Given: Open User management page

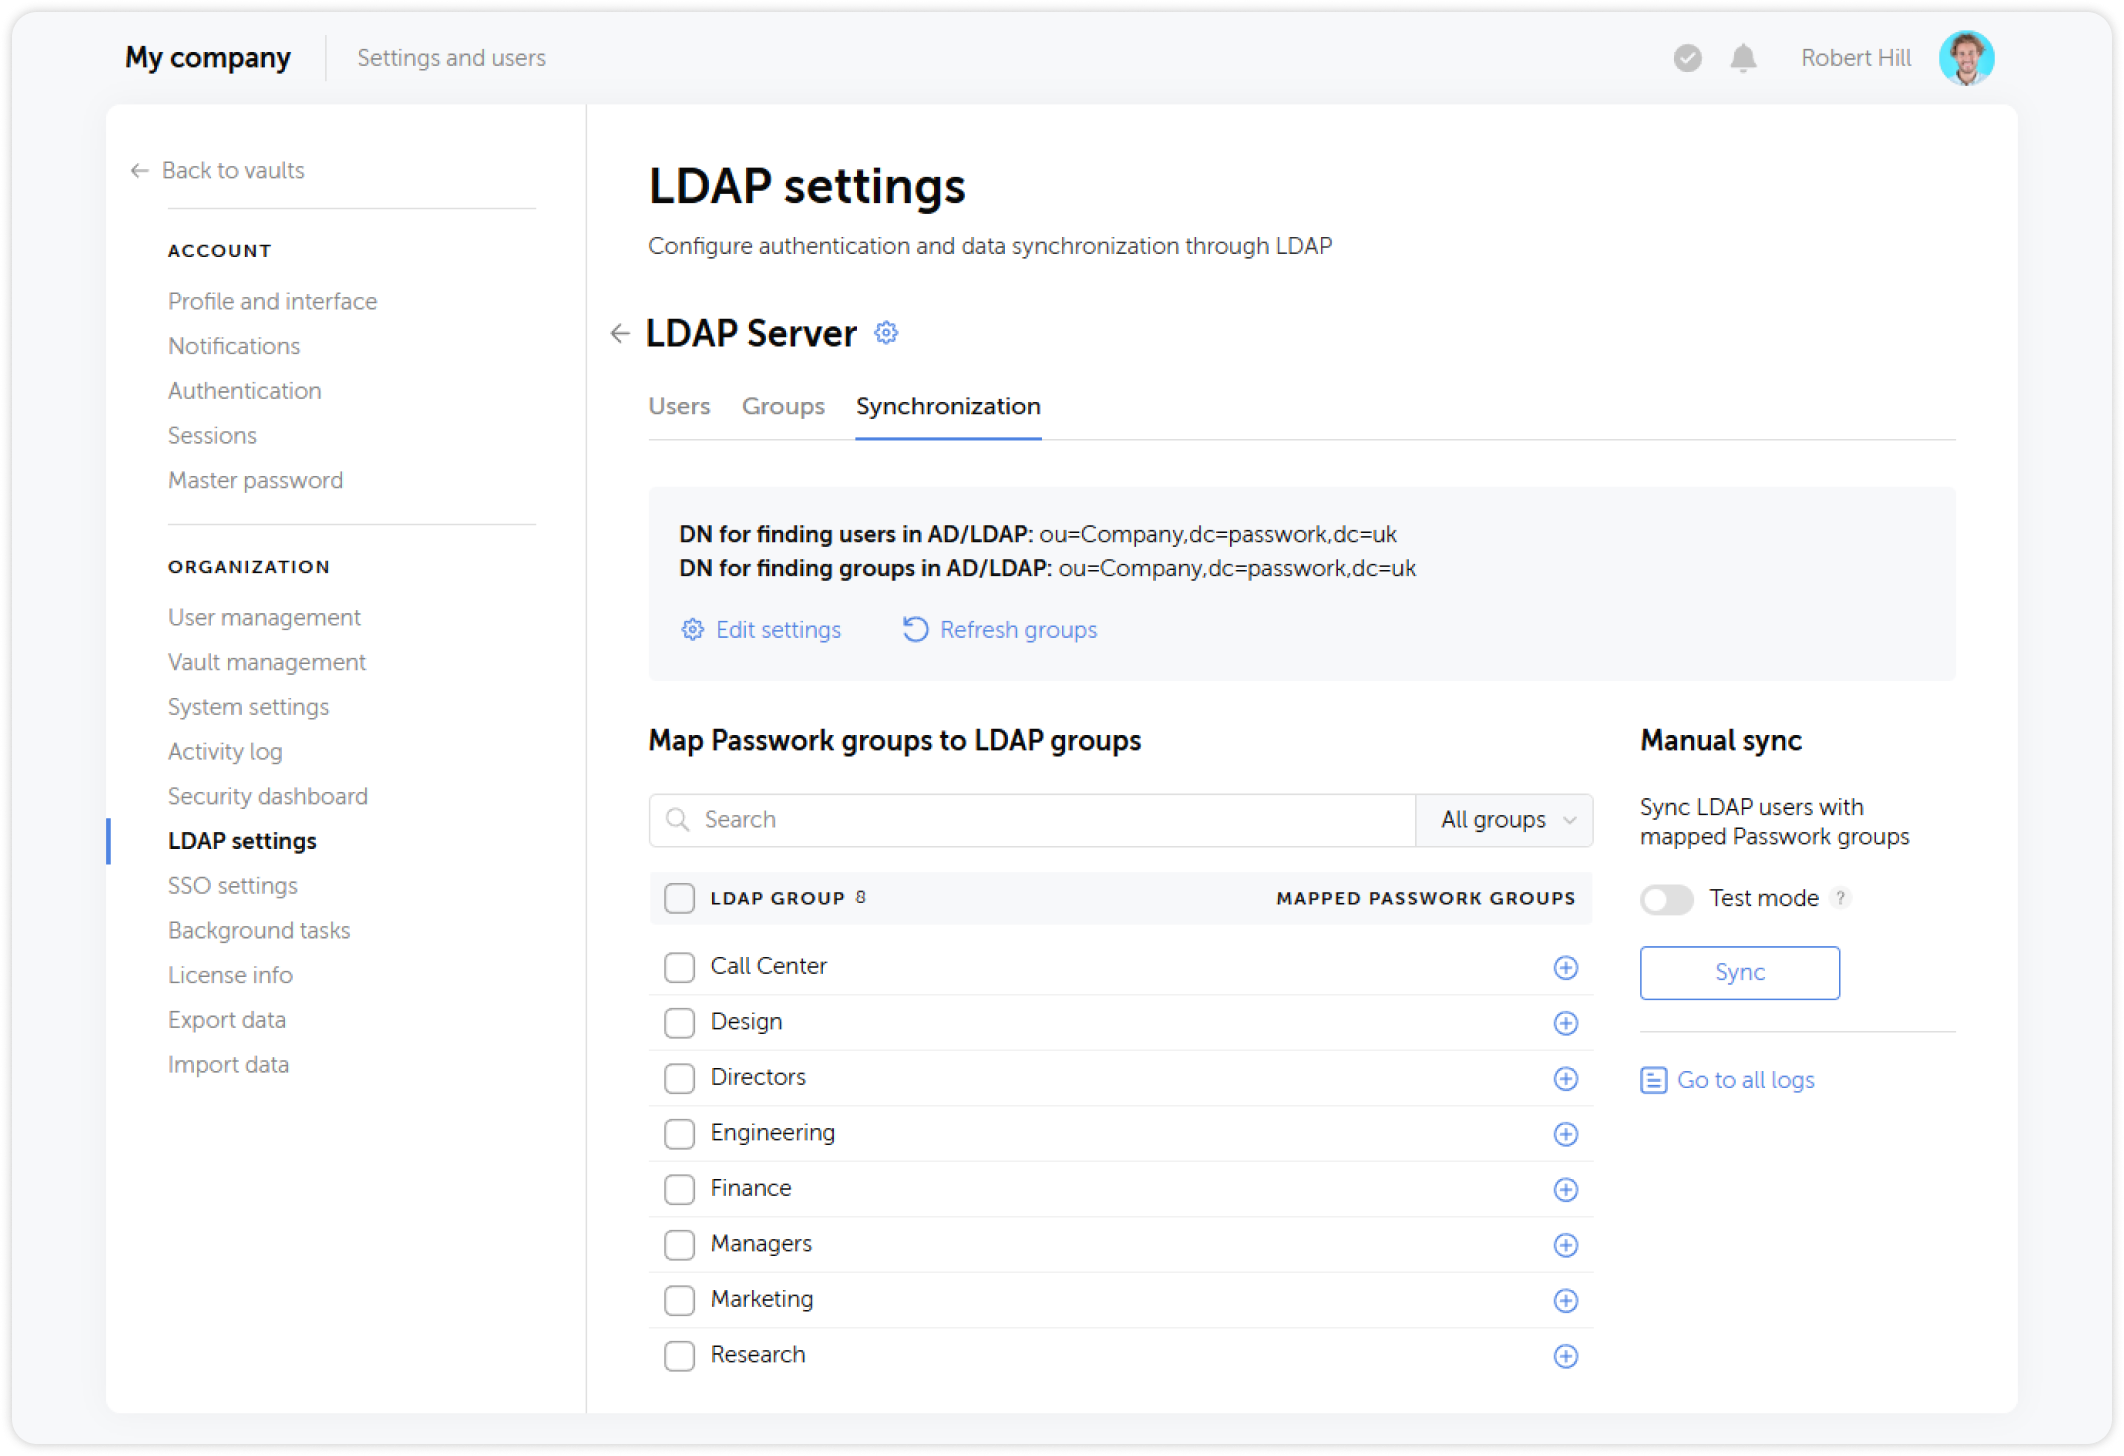Looking at the screenshot, I should (x=264, y=618).
